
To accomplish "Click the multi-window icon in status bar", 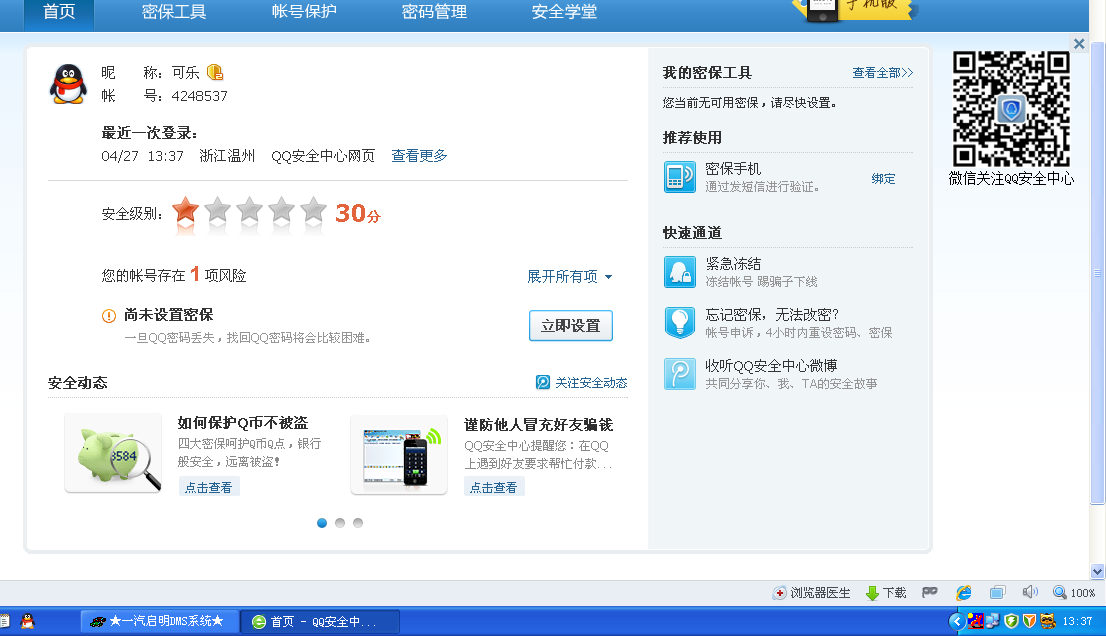I will [997, 593].
